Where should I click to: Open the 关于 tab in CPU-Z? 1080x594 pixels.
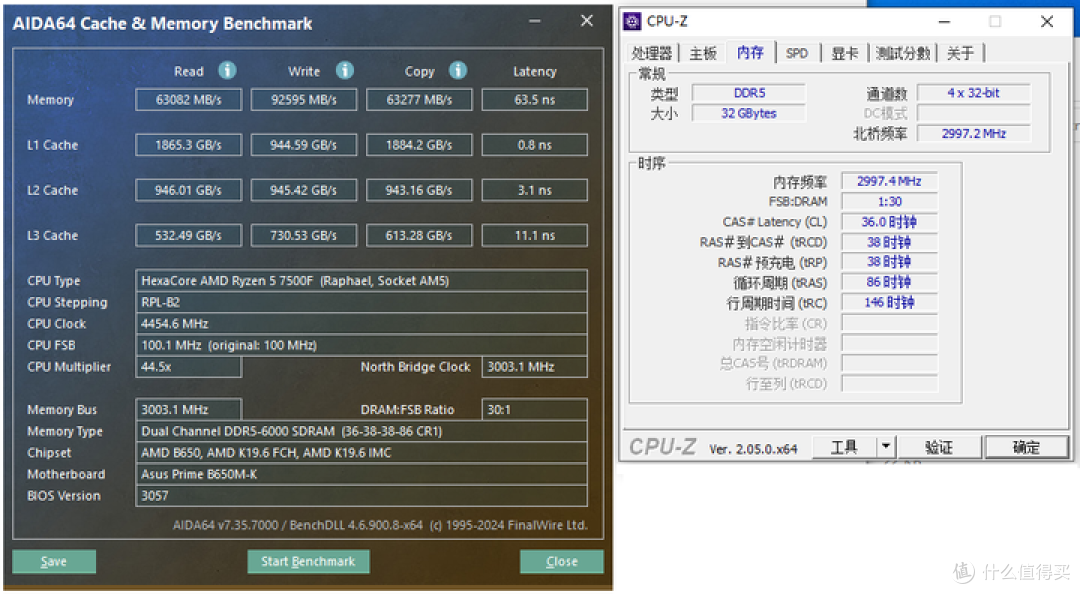click(960, 53)
